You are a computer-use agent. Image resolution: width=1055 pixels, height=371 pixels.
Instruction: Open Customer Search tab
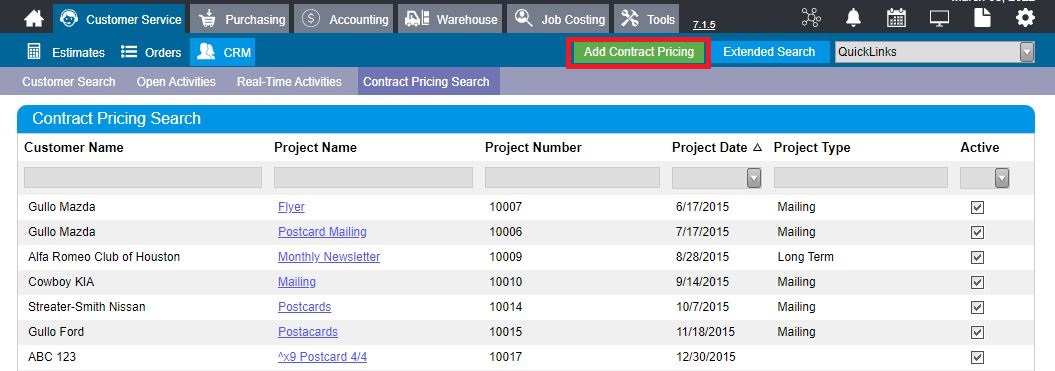coord(69,81)
